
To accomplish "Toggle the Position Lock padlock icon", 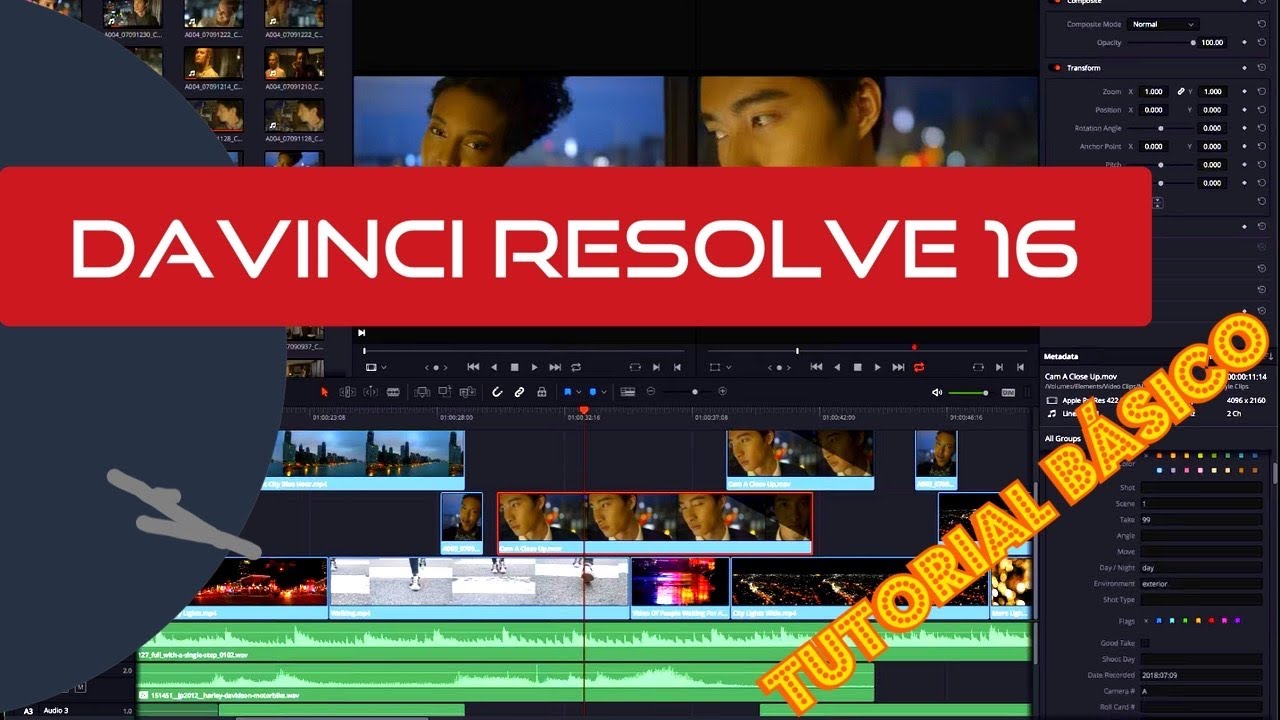I will tap(542, 392).
